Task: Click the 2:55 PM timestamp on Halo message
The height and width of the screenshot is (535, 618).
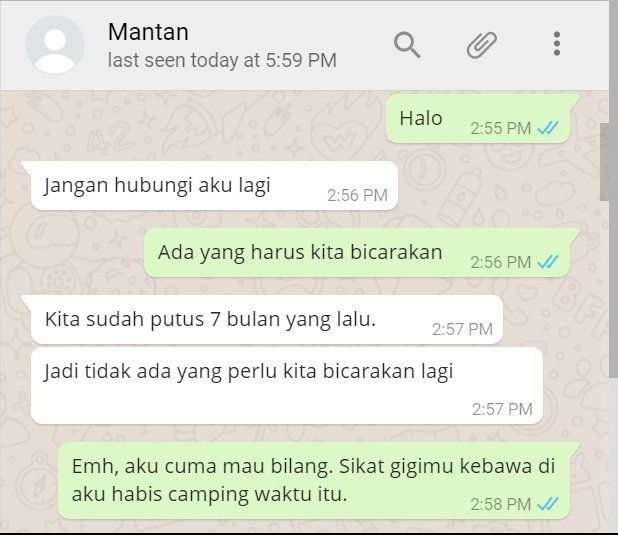Action: (x=501, y=128)
